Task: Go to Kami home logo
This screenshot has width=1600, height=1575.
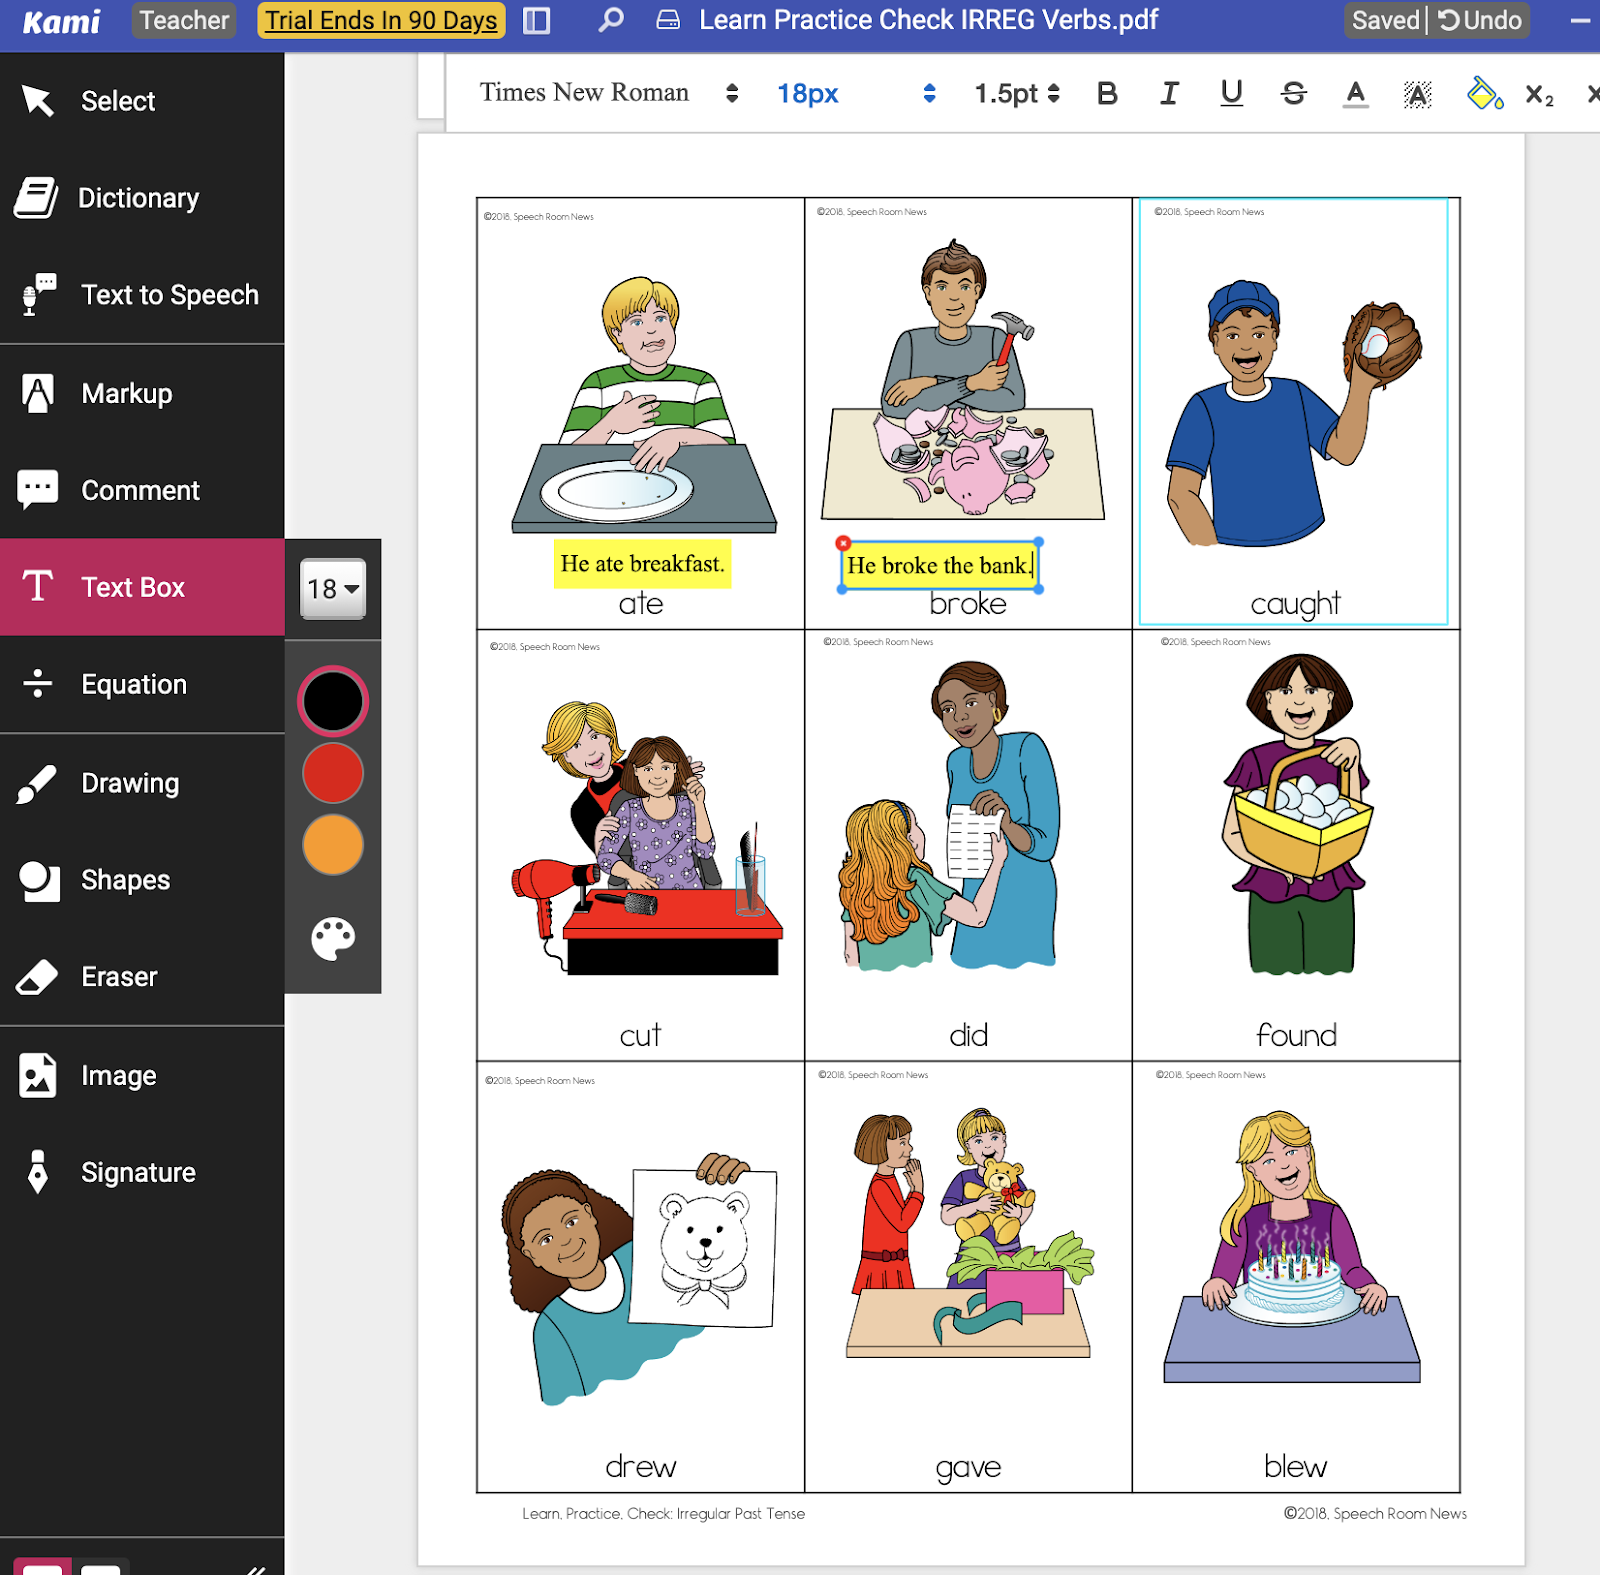Action: coord(62,21)
